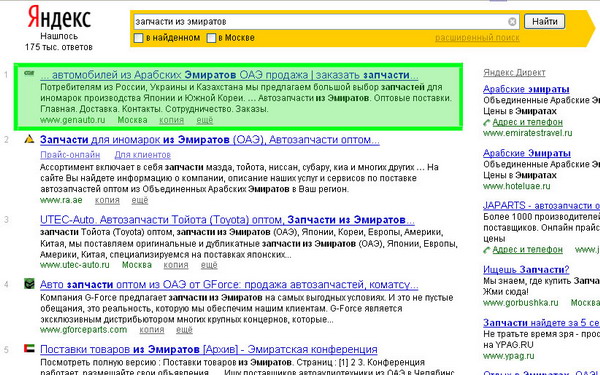Screen dimensions: 600x375
Task: Click UAE flag favicon of Эмиратская конференция result
Action: point(29,348)
